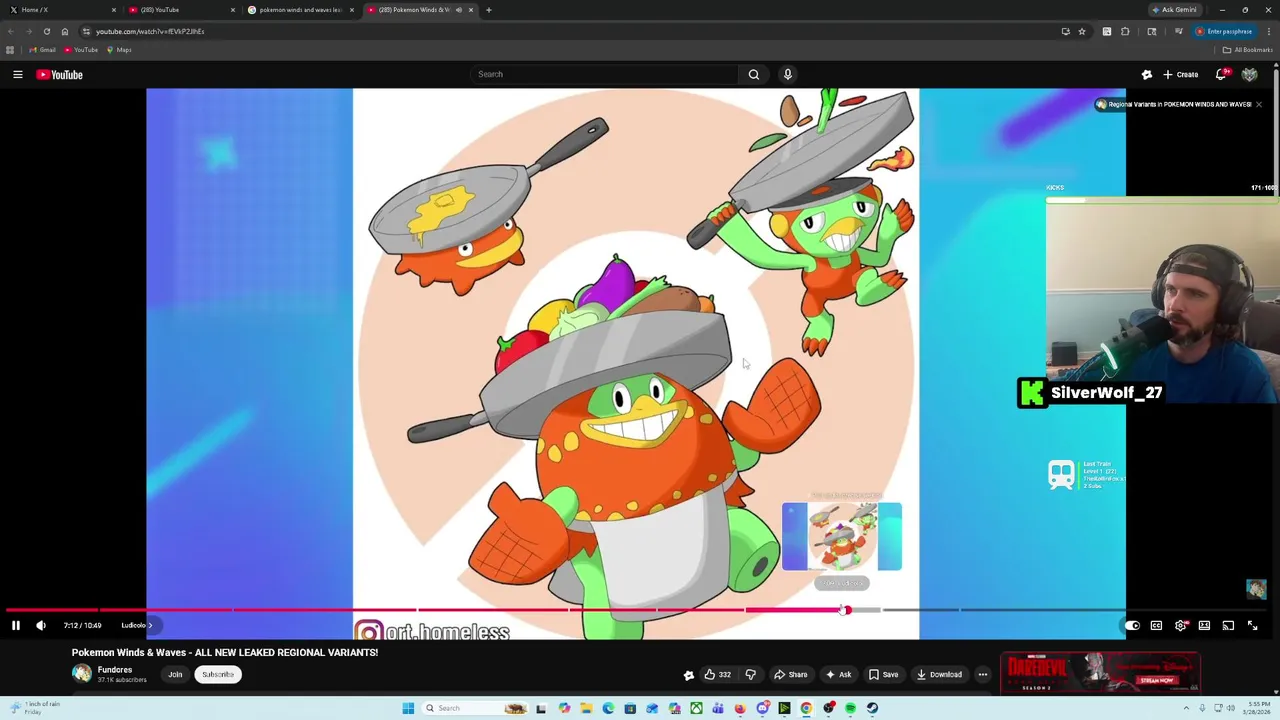Expand the All Bookmarks folder
This screenshot has width=1280, height=720.
[1248, 50]
